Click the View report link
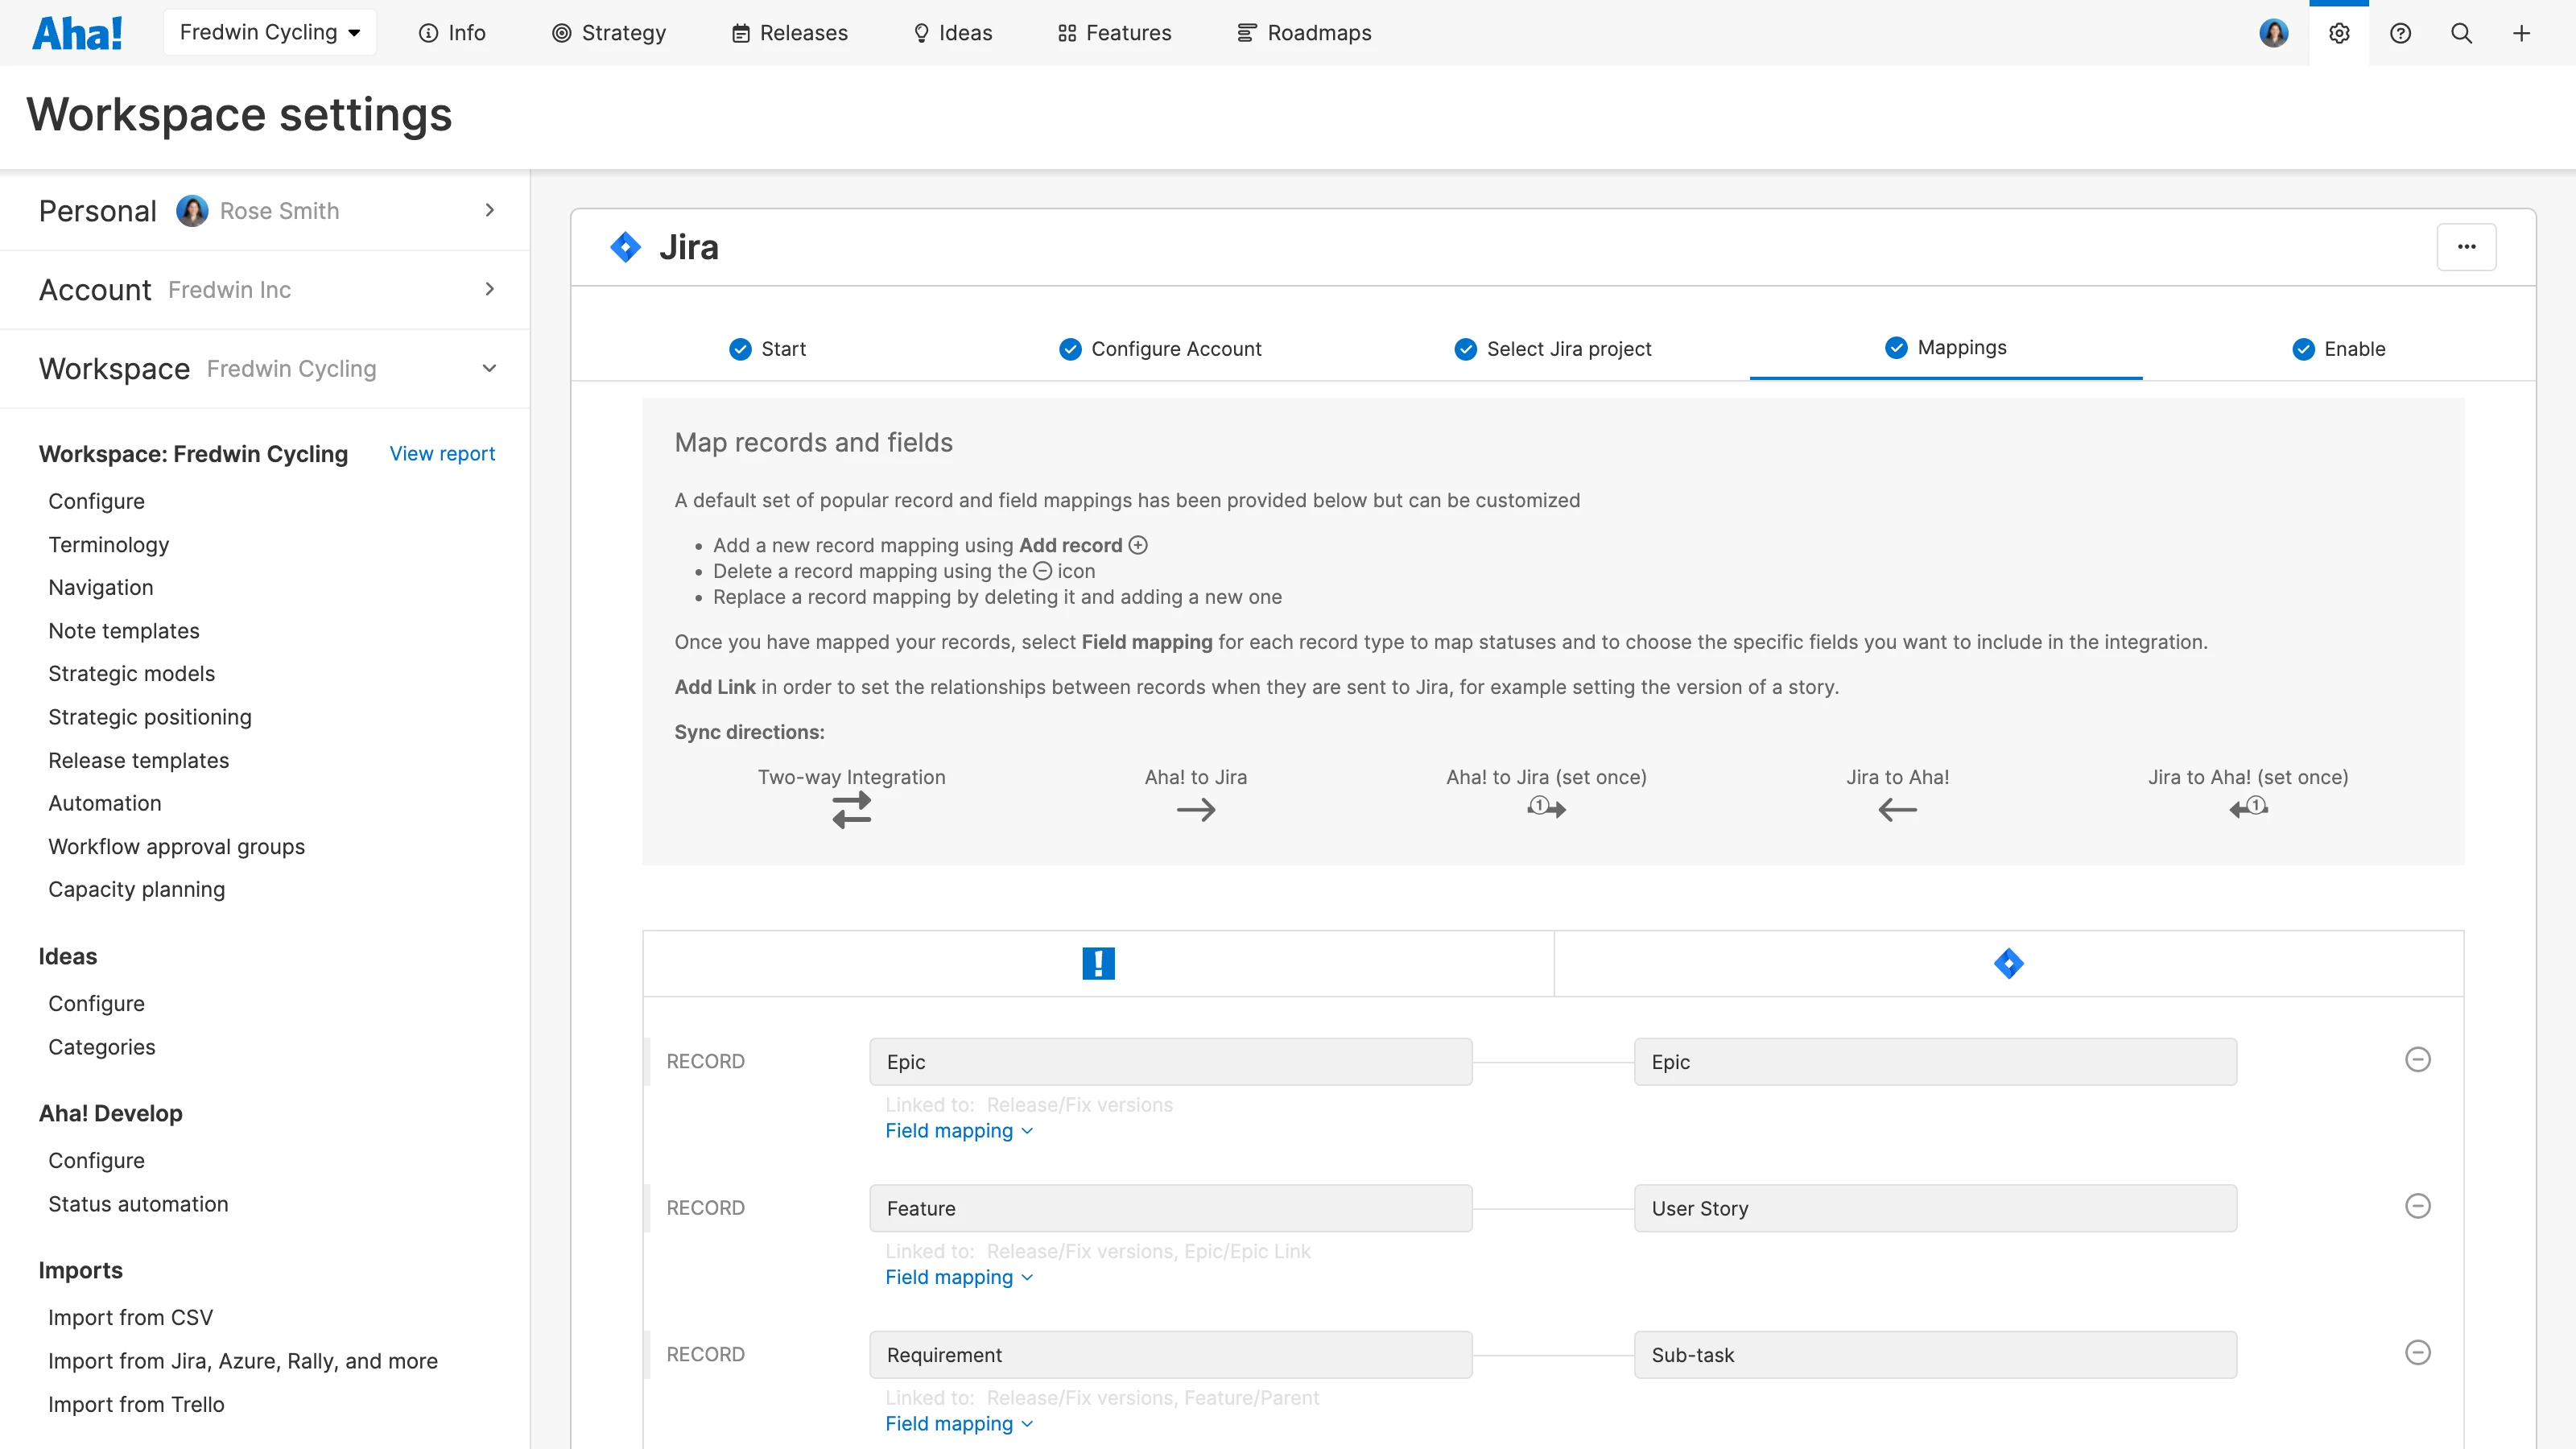Screen dimensions: 2576x1449 point(442,453)
